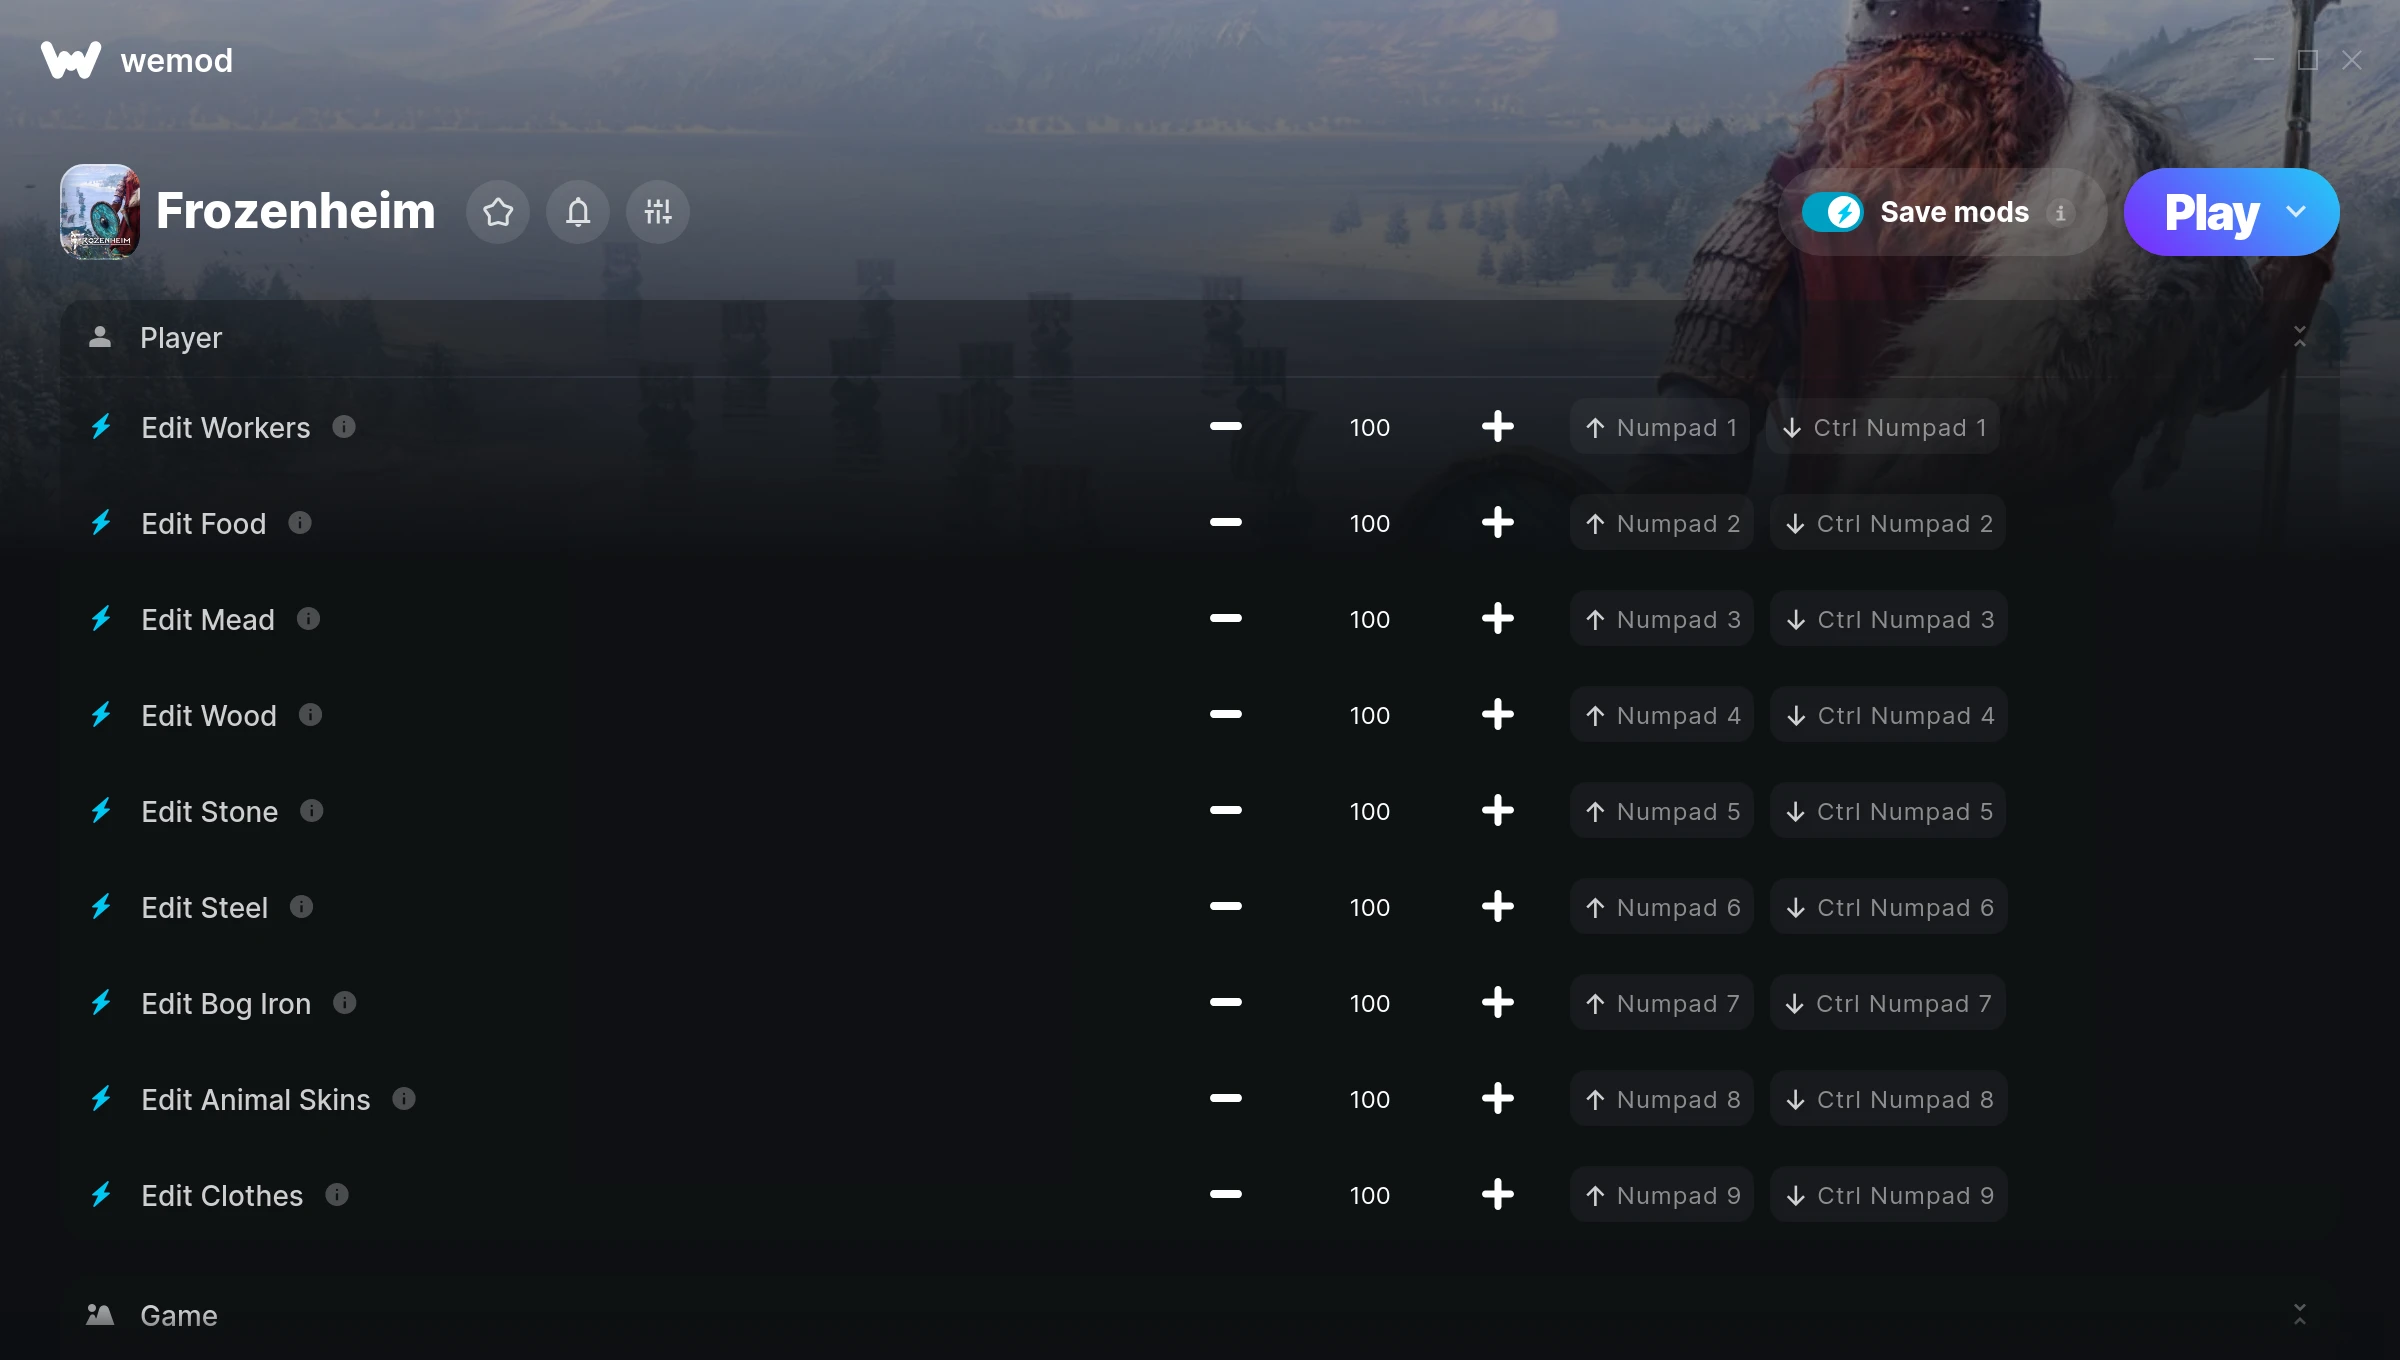Open the Play button dropdown arrow

tap(2296, 212)
